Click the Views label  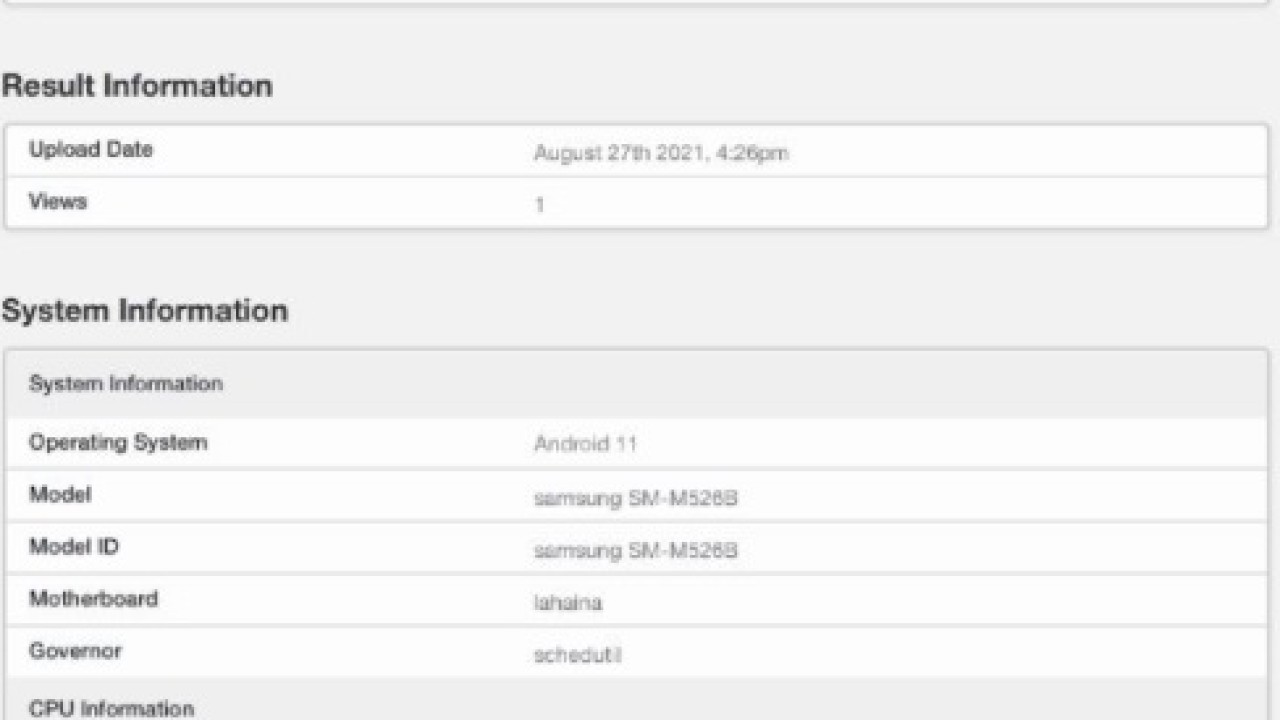pos(58,202)
